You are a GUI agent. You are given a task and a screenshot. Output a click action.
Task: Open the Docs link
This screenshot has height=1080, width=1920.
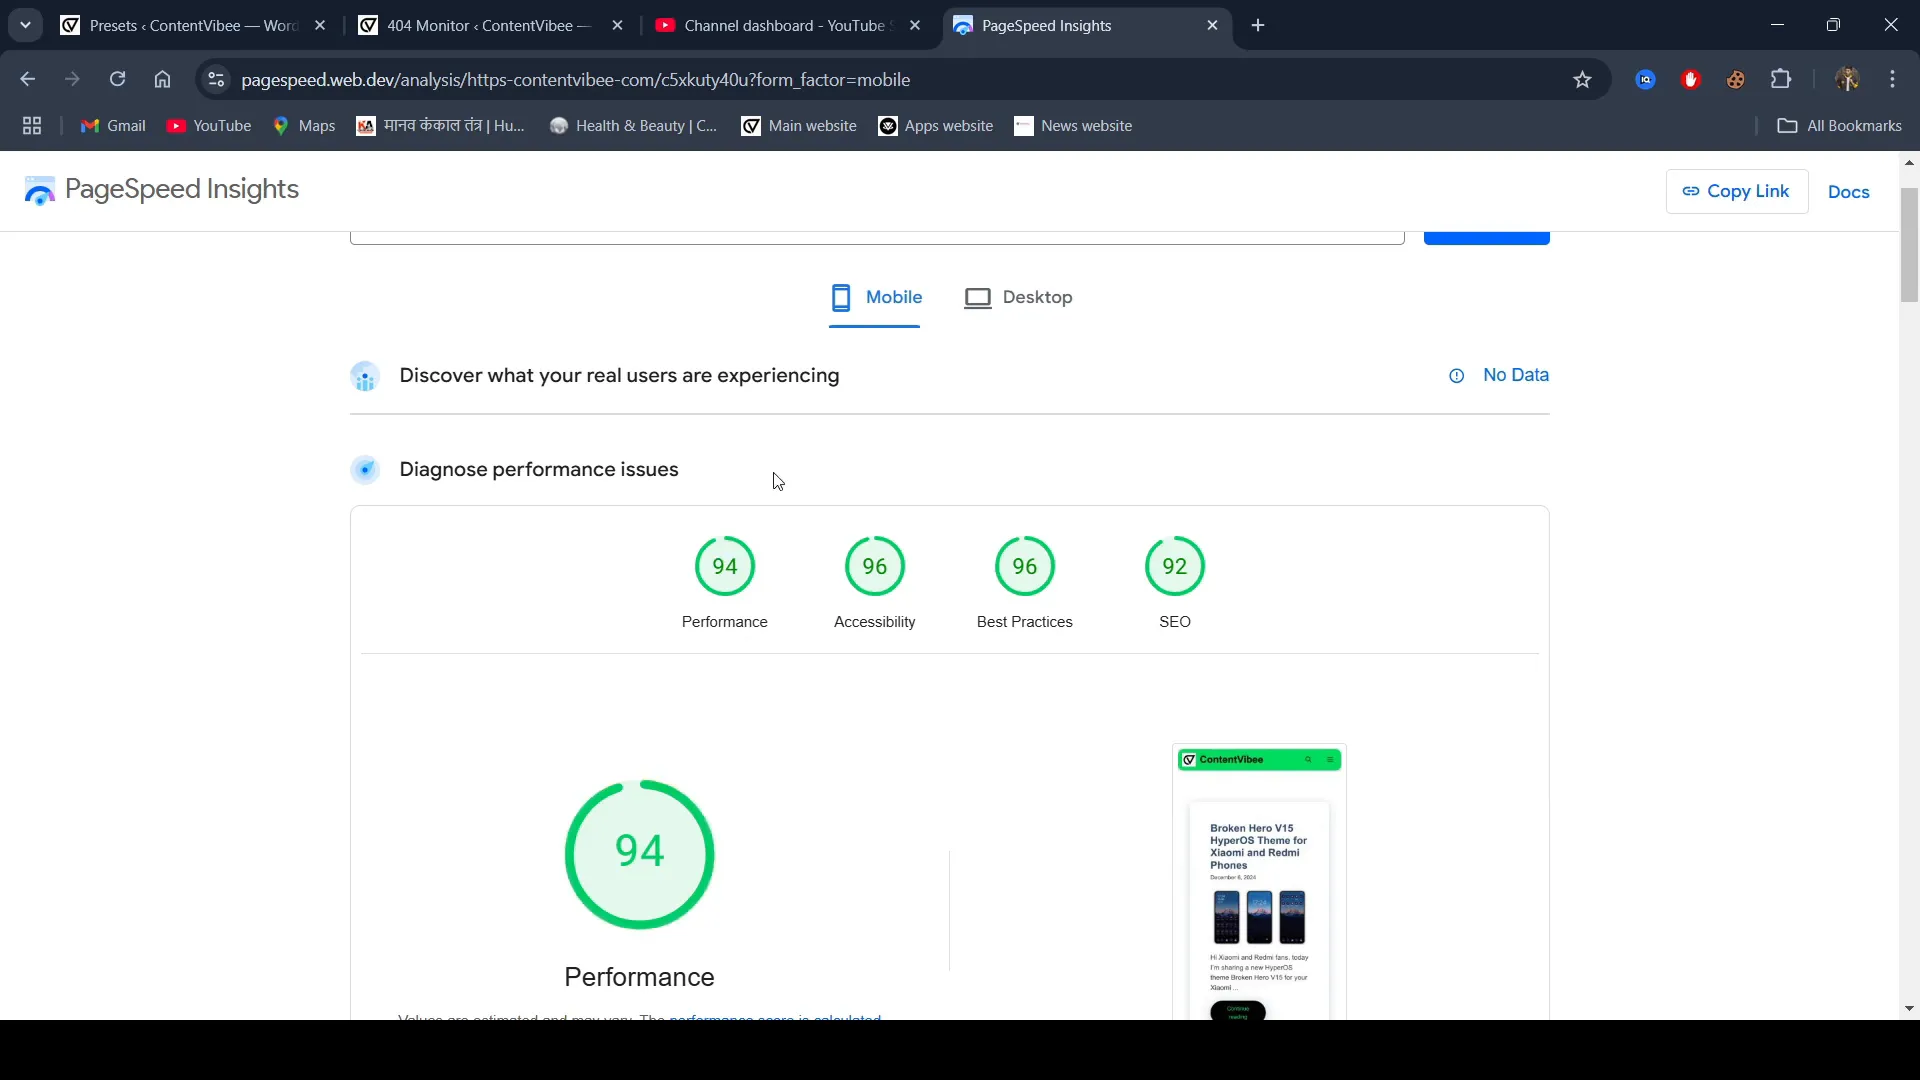(x=1848, y=192)
